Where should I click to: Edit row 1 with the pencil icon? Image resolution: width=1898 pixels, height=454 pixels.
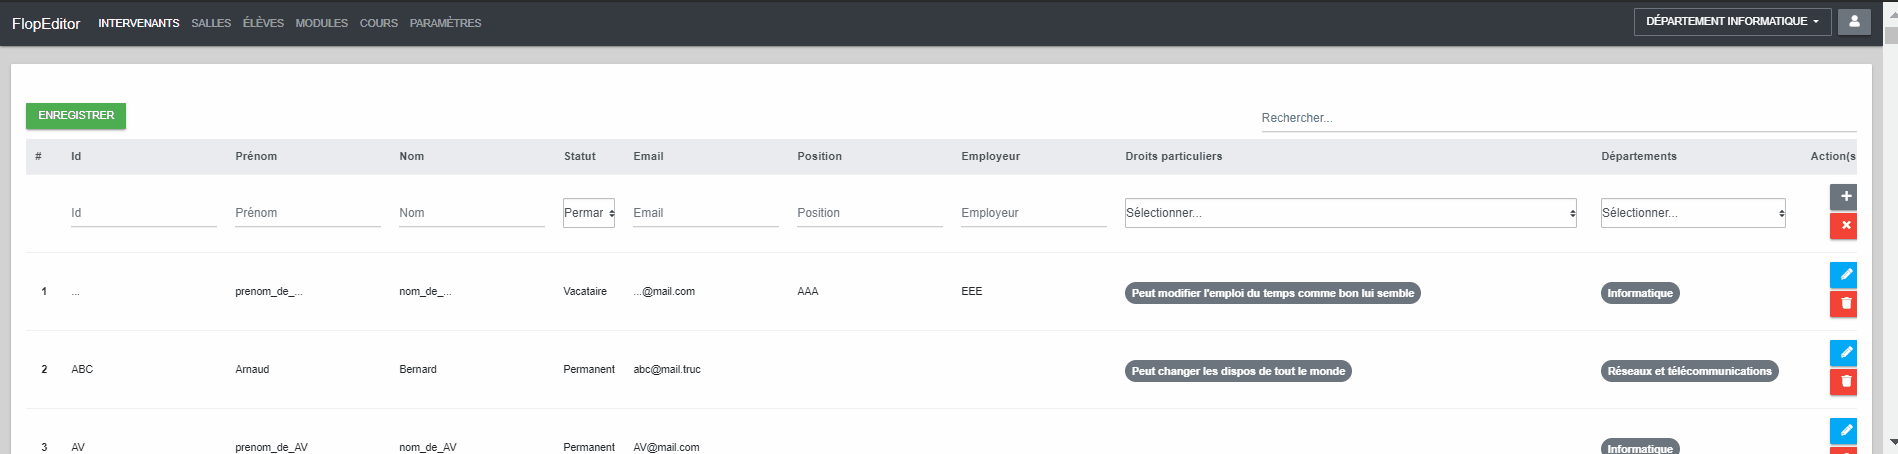[1843, 275]
